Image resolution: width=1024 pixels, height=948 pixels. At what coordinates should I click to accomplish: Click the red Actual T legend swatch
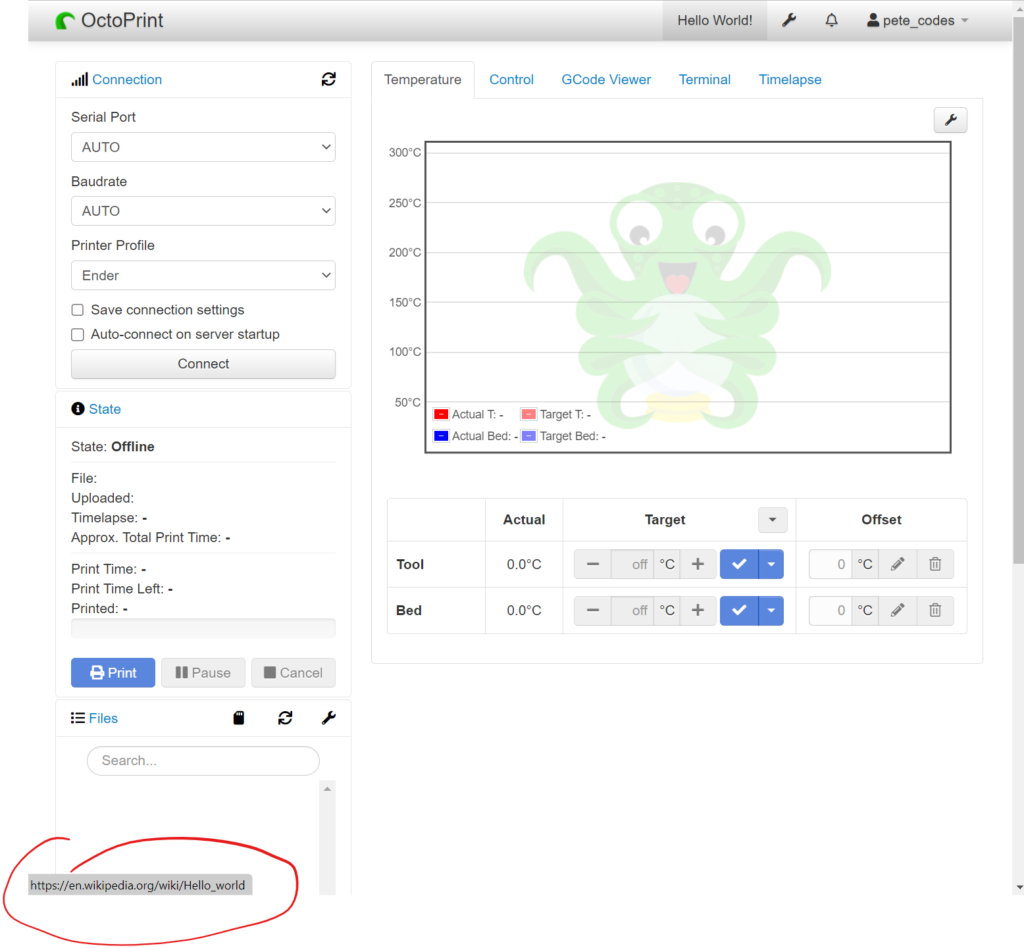[441, 414]
